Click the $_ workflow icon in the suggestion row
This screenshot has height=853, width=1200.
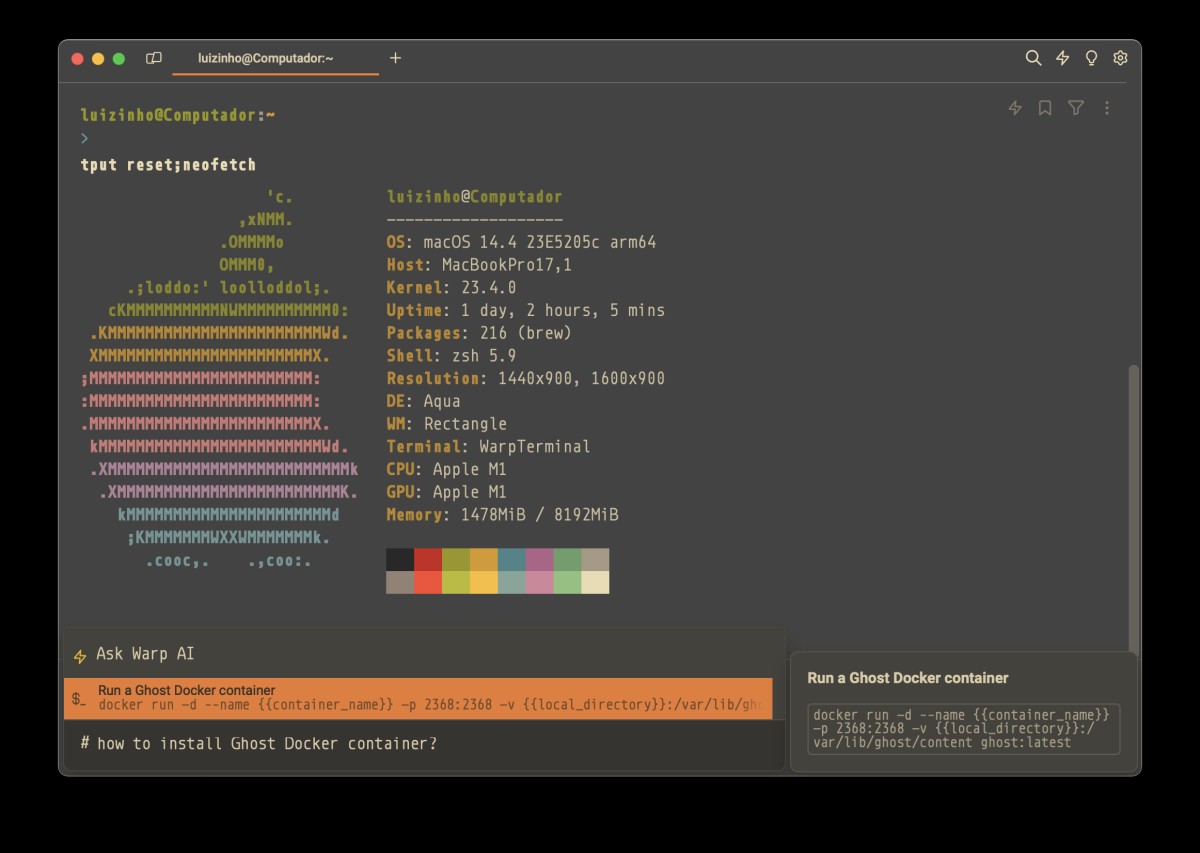pos(79,699)
